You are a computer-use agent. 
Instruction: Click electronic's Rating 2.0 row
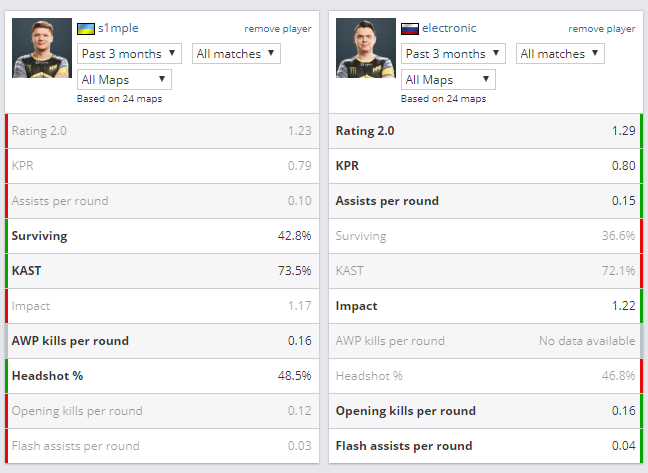coord(485,131)
